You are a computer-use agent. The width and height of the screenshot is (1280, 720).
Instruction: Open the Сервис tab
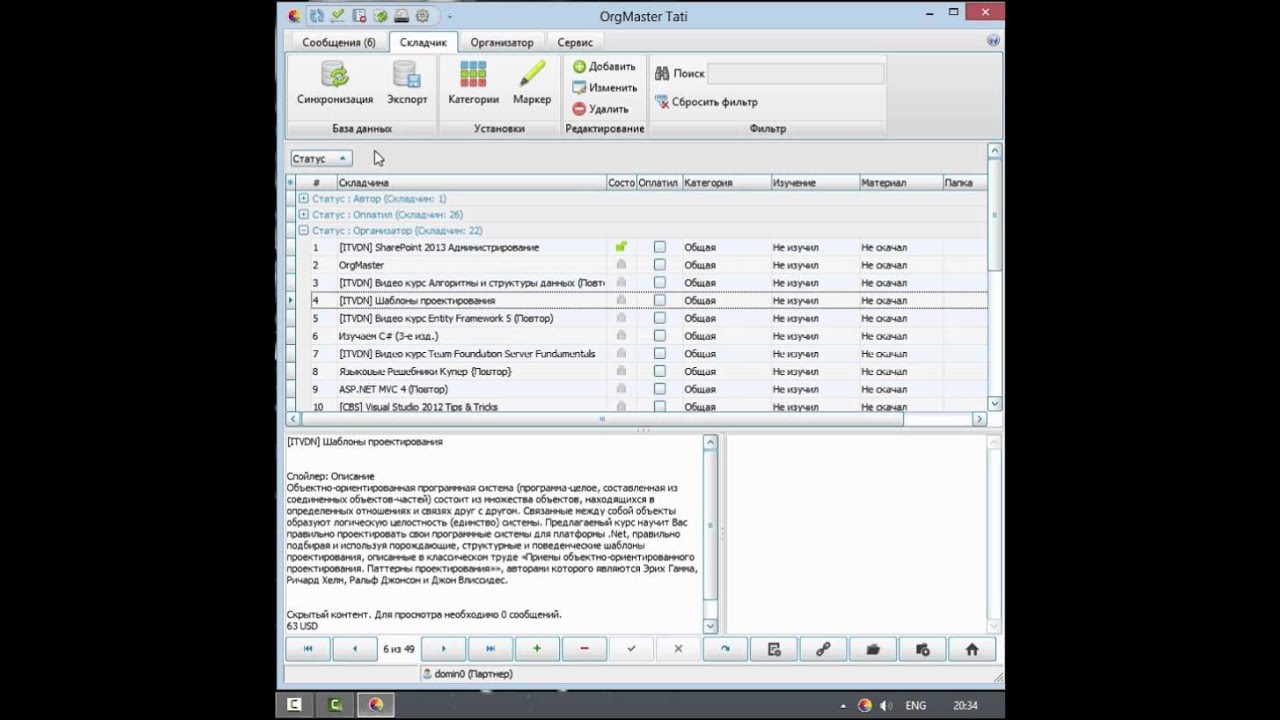point(575,42)
